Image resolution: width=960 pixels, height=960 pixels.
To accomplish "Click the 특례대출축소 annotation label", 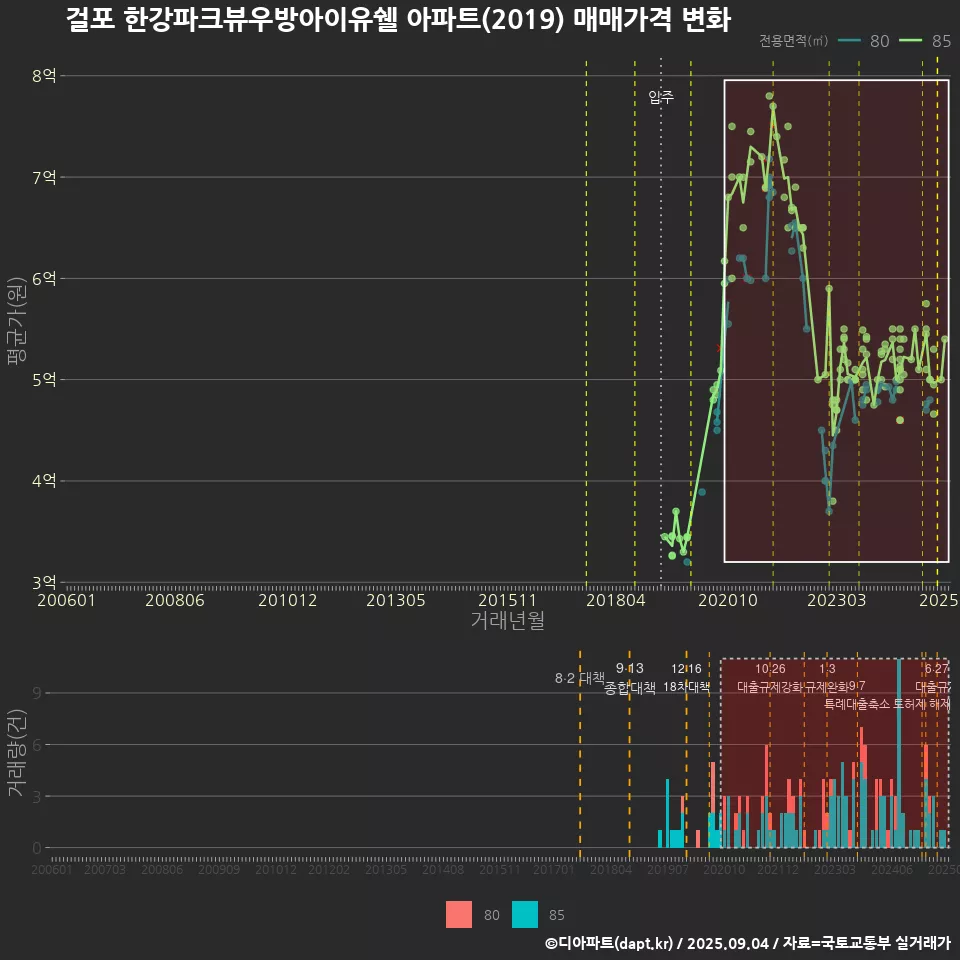I will 856,703.
